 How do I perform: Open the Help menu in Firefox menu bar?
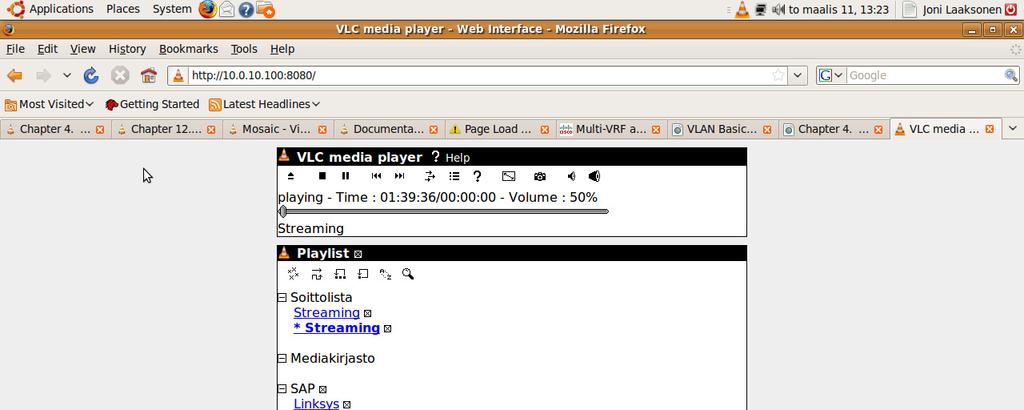pos(282,49)
